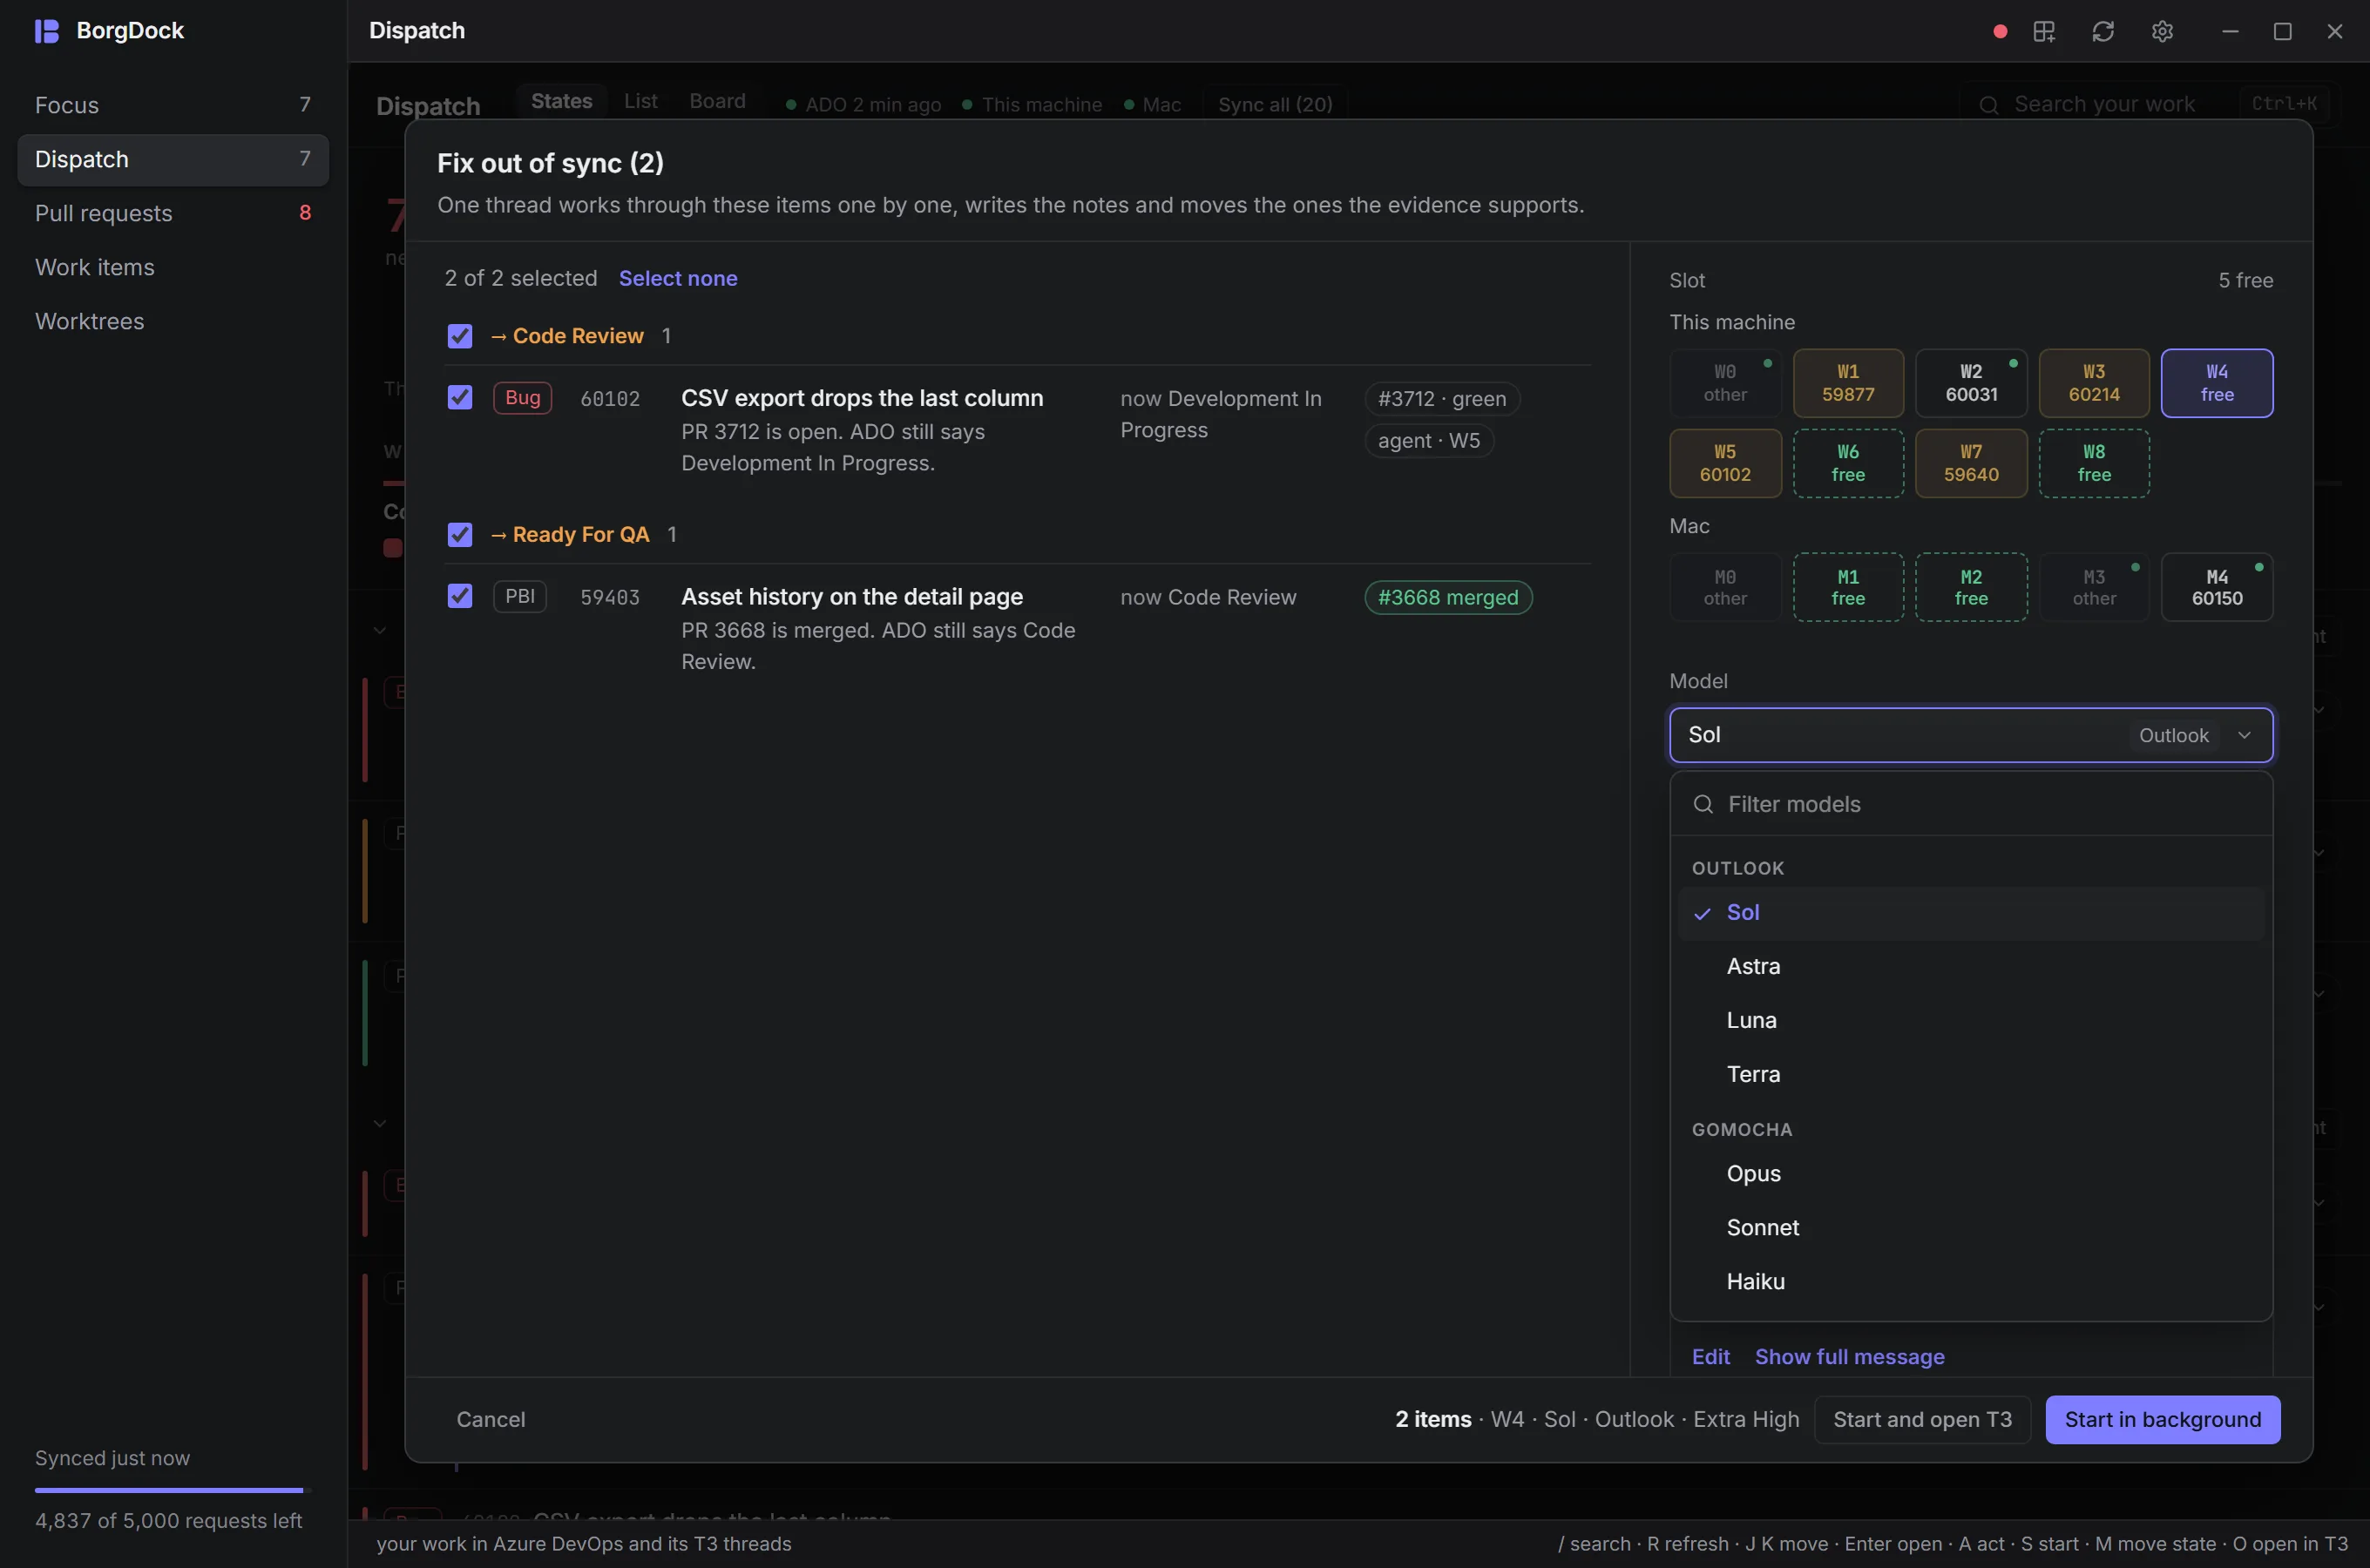
Task: Click the Edit link
Action: (1710, 1356)
